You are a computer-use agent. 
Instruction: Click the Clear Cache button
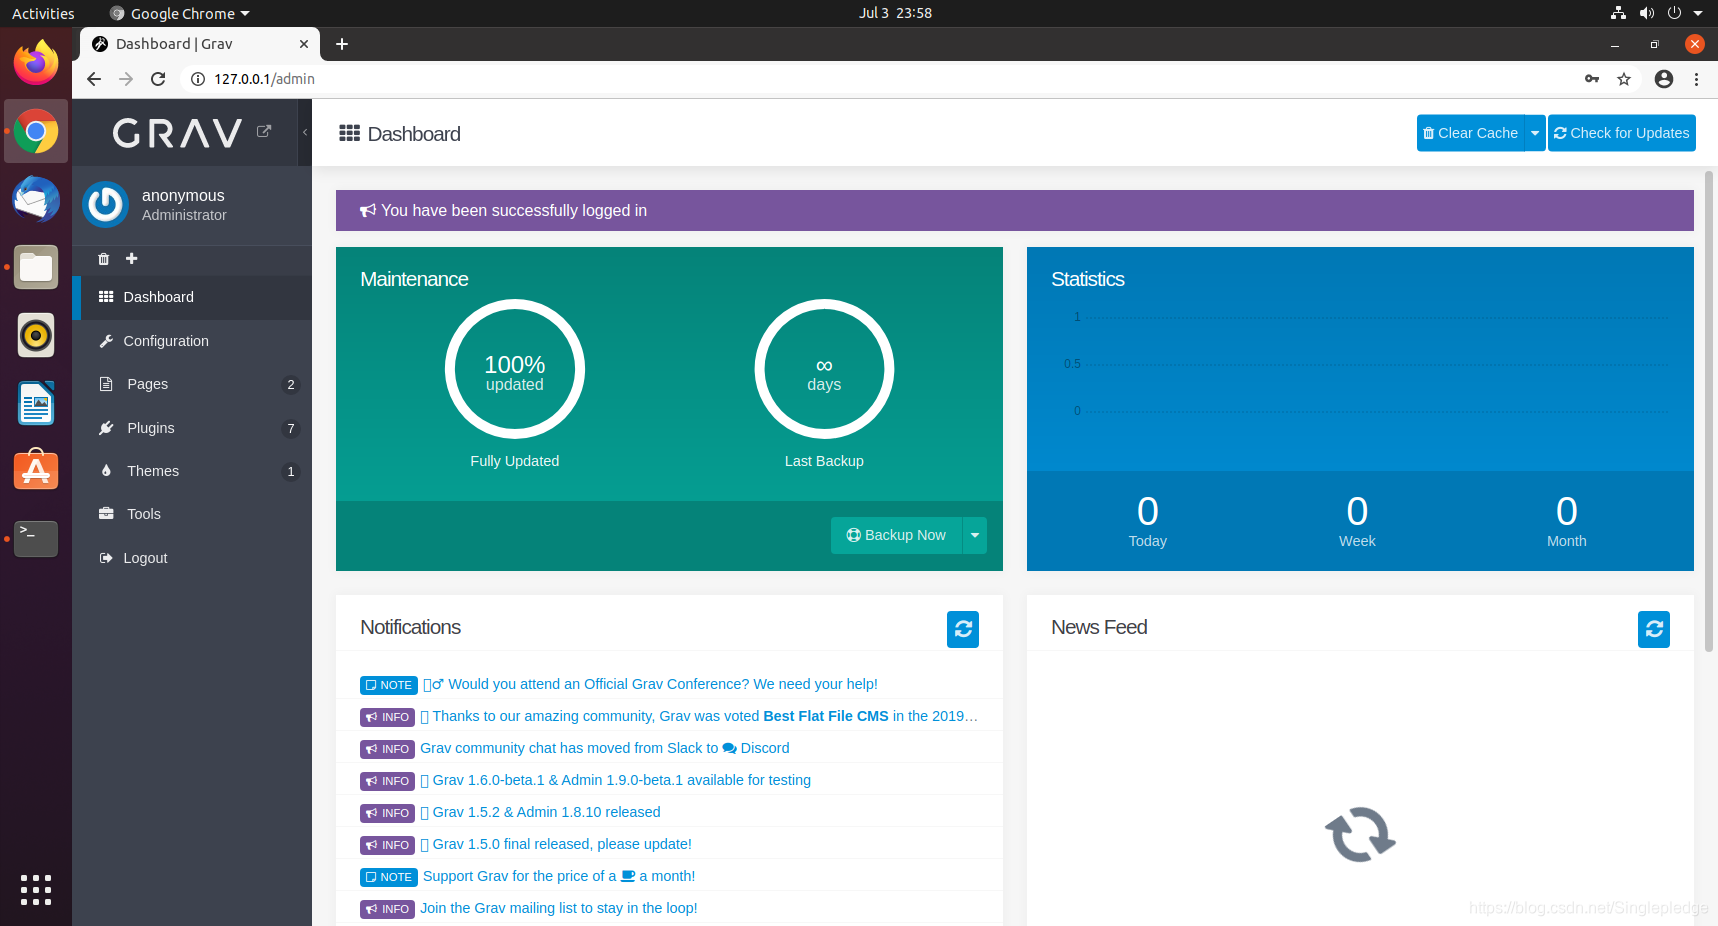click(x=1470, y=133)
